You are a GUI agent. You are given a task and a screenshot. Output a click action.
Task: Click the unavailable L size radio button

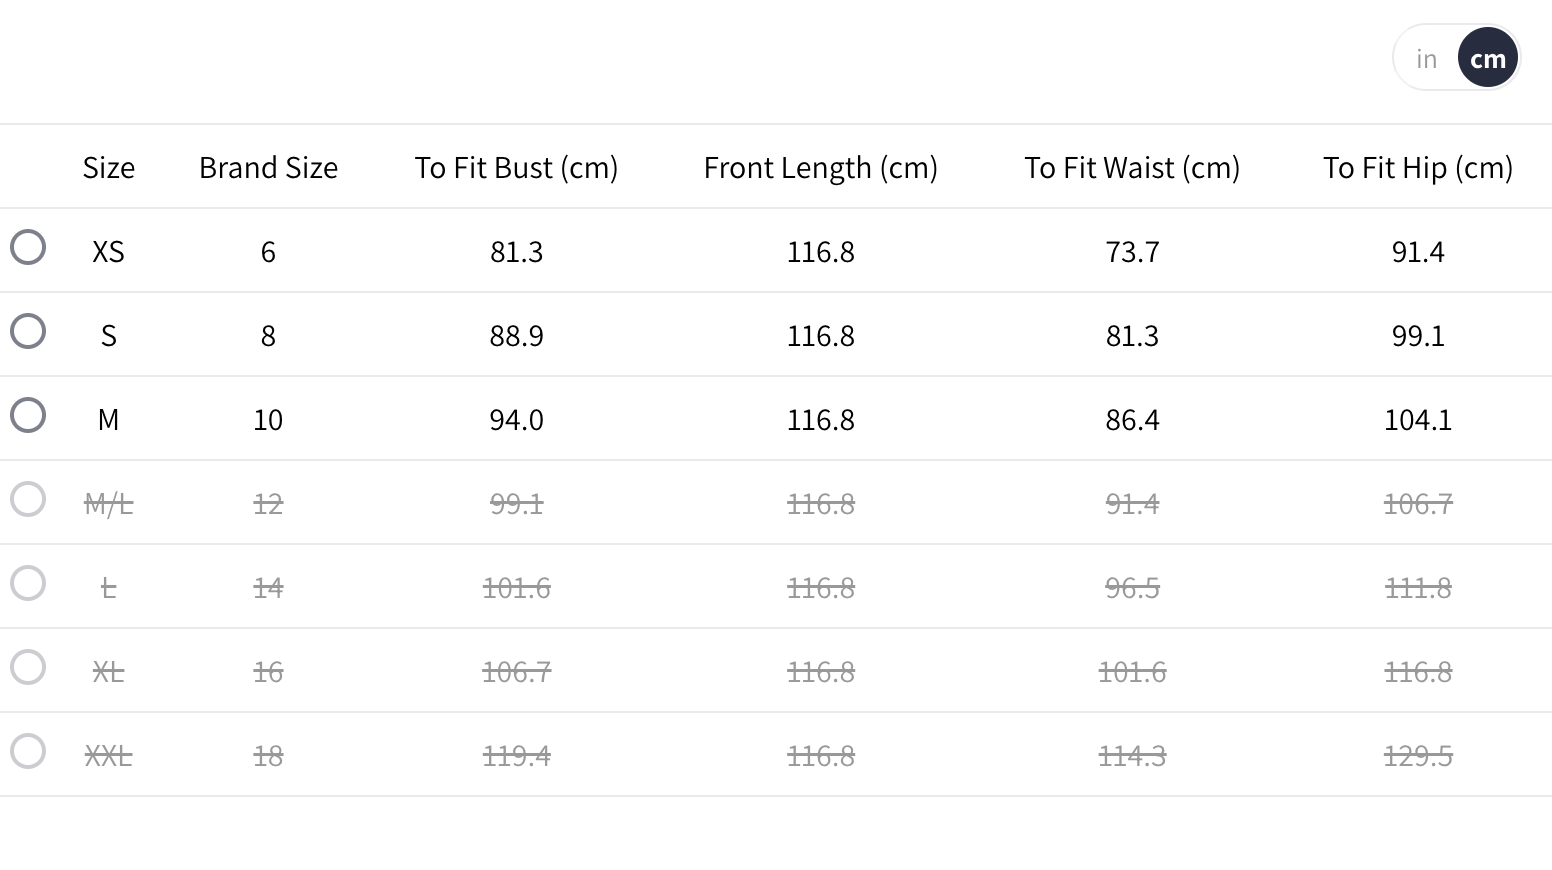point(28,583)
